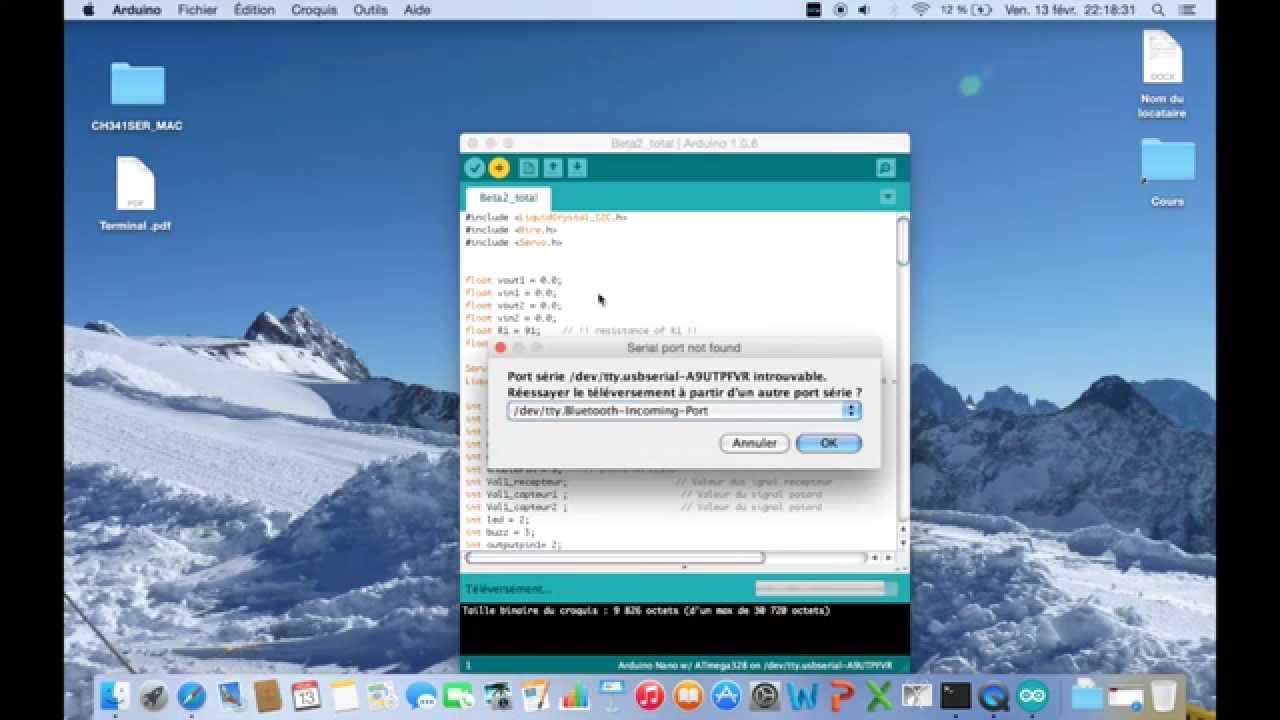1280x720 pixels.
Task: Open iTunes music note icon in Dock
Action: (650, 695)
